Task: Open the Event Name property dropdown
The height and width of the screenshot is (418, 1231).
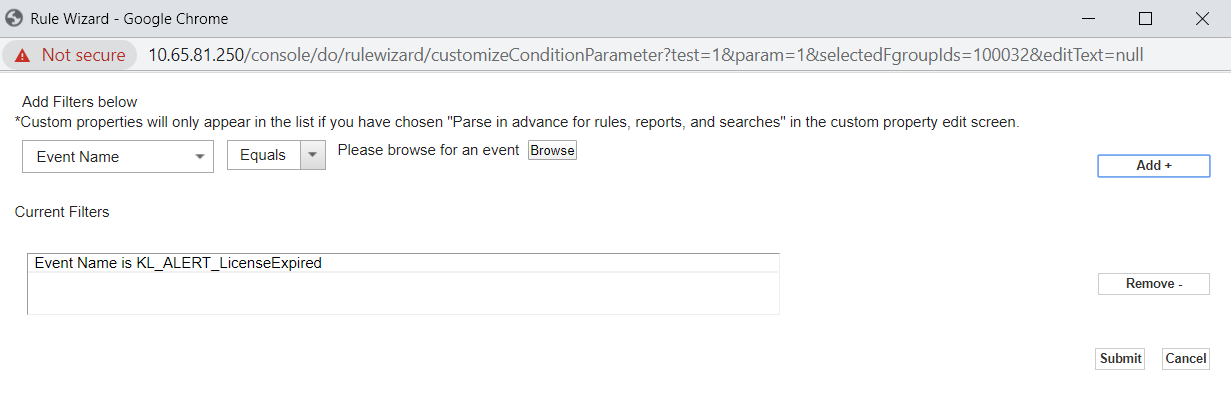Action: click(x=117, y=157)
